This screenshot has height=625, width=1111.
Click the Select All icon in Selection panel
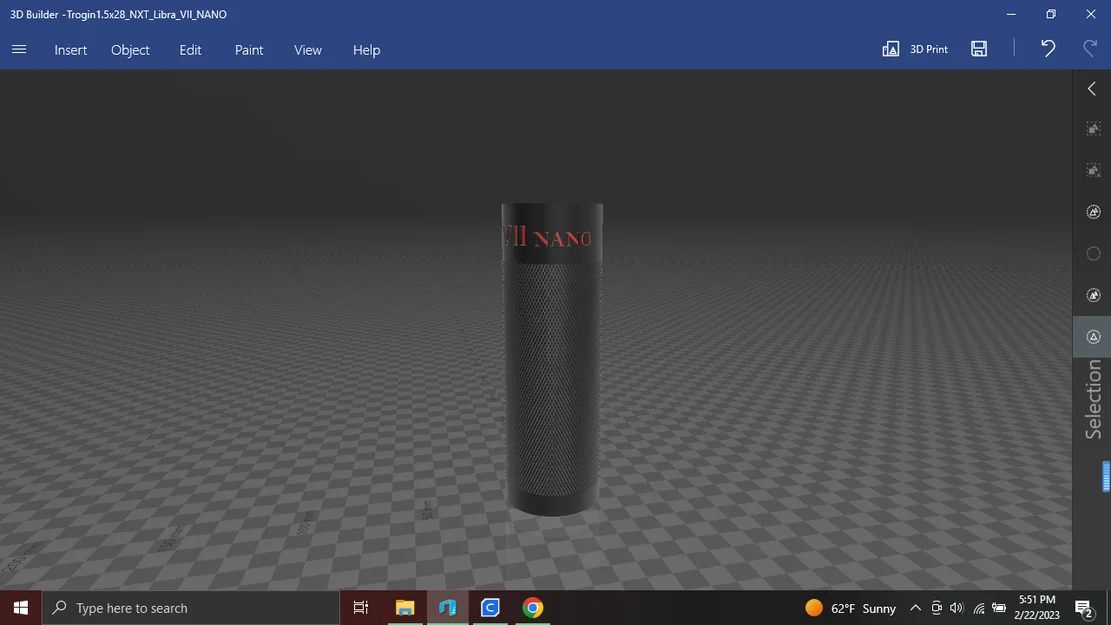pyautogui.click(x=1093, y=128)
